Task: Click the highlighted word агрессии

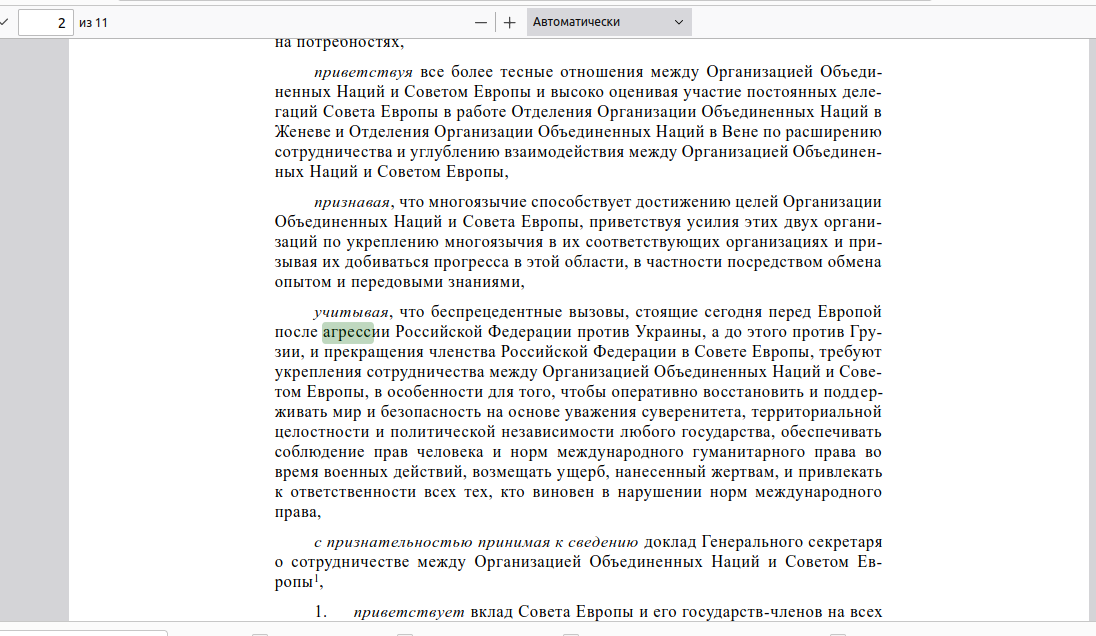Action: (356, 332)
